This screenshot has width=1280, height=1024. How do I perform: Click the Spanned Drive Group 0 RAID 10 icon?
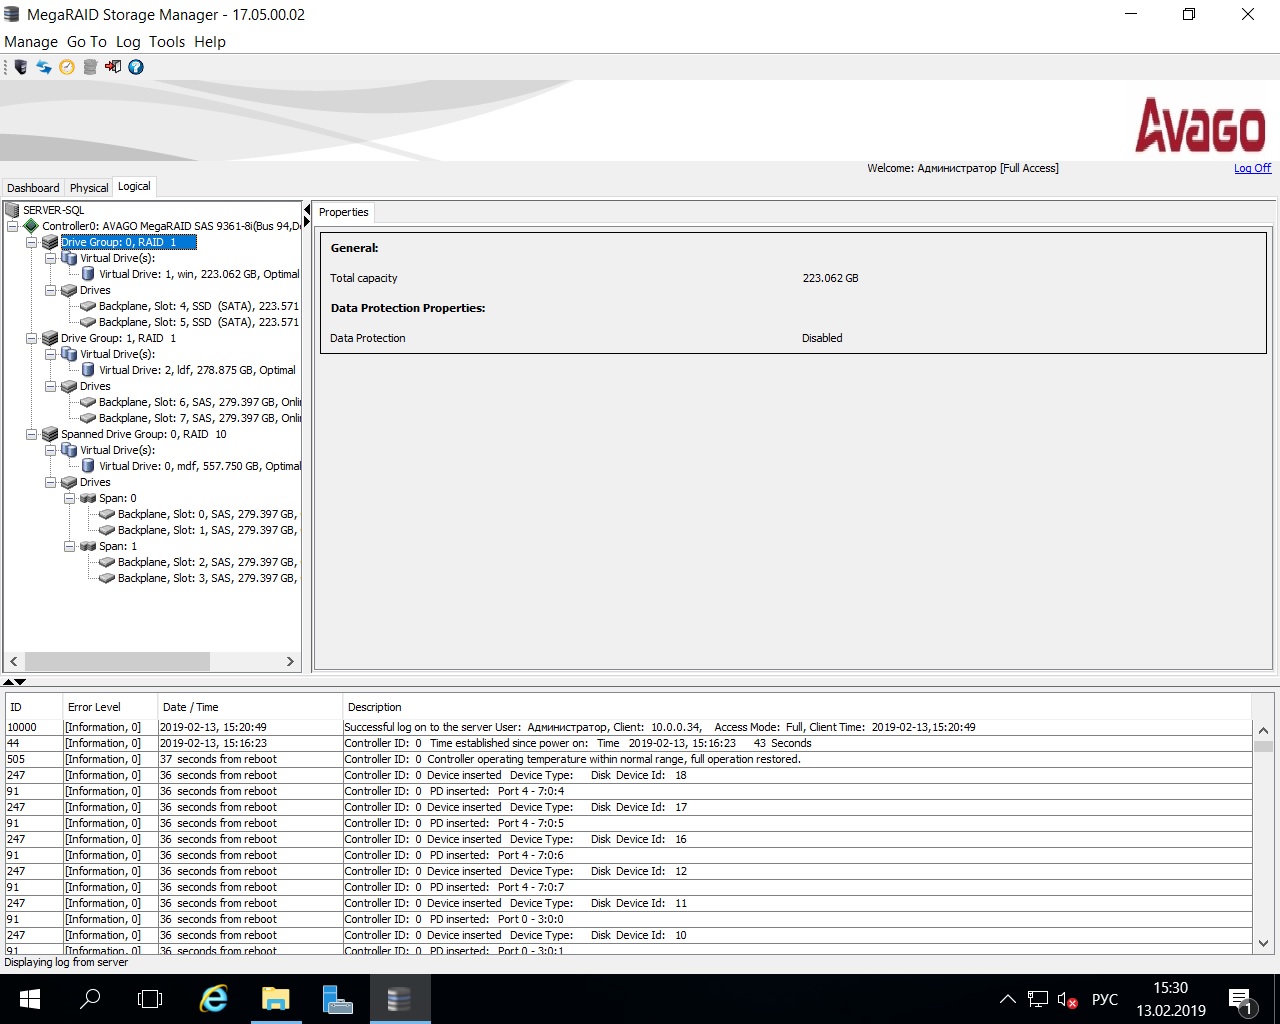[x=50, y=434]
